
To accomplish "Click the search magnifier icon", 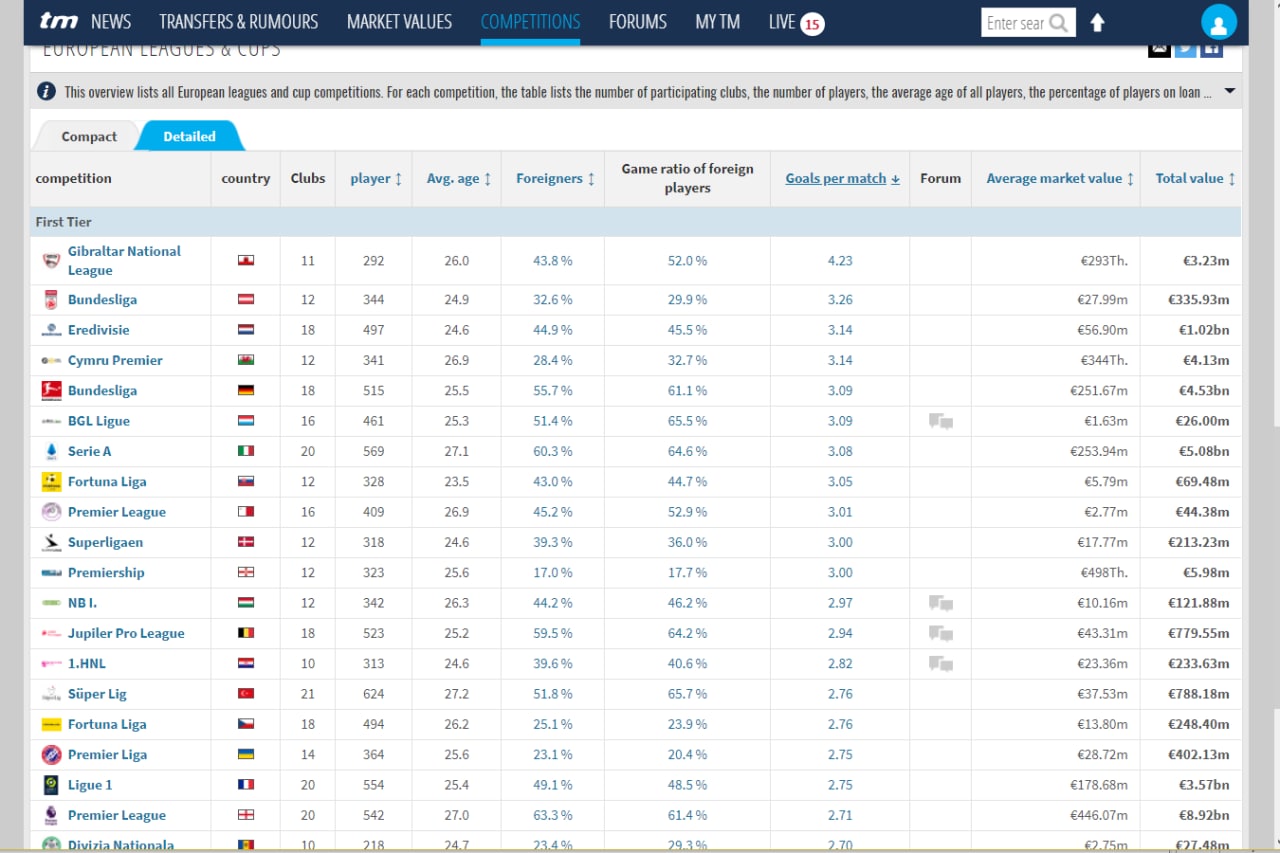I will [1058, 23].
